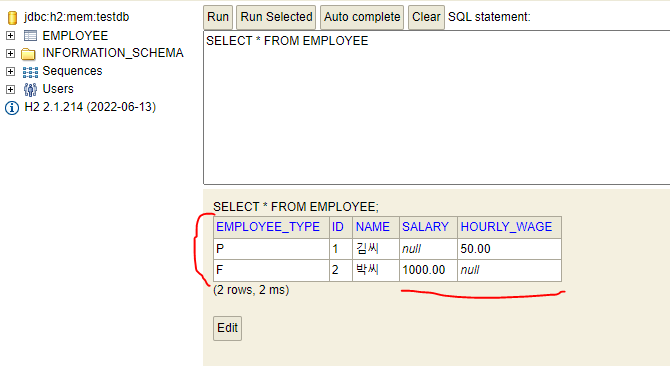Click the EMPLOYEE_TYPE column header
Viewport: 670px width, 366px height.
(271, 227)
